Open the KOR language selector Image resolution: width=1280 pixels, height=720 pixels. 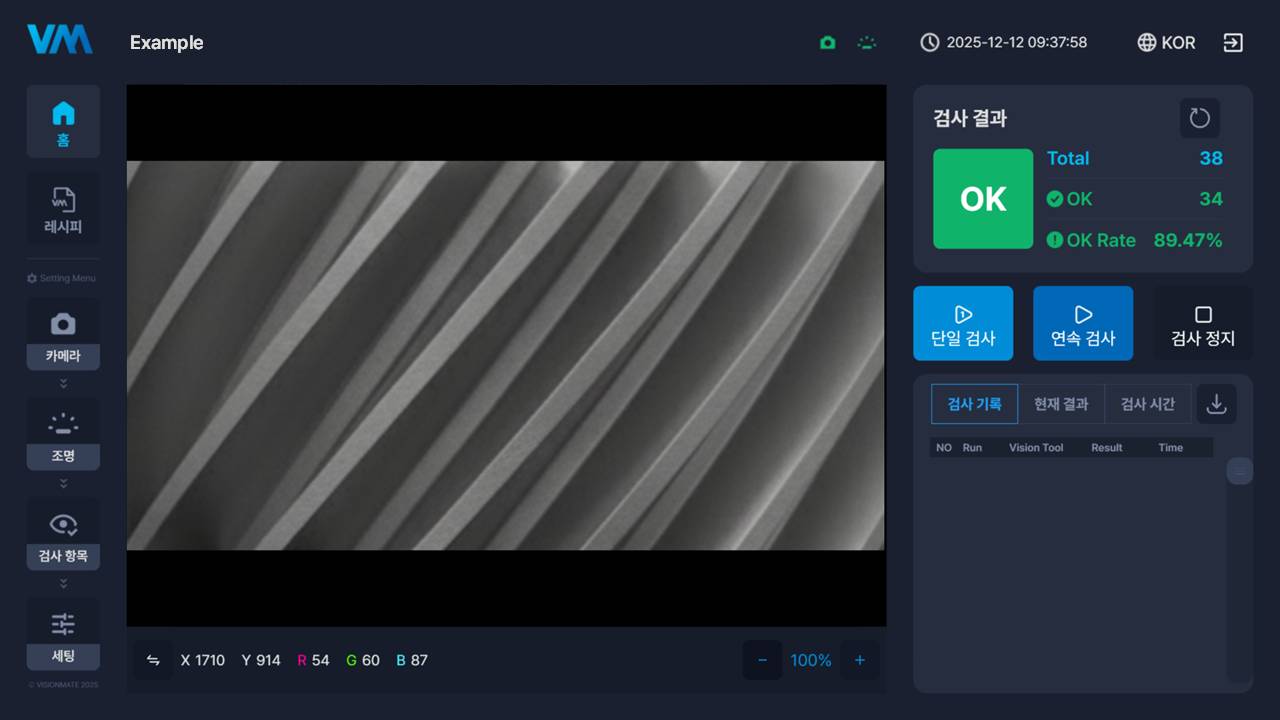[1166, 43]
